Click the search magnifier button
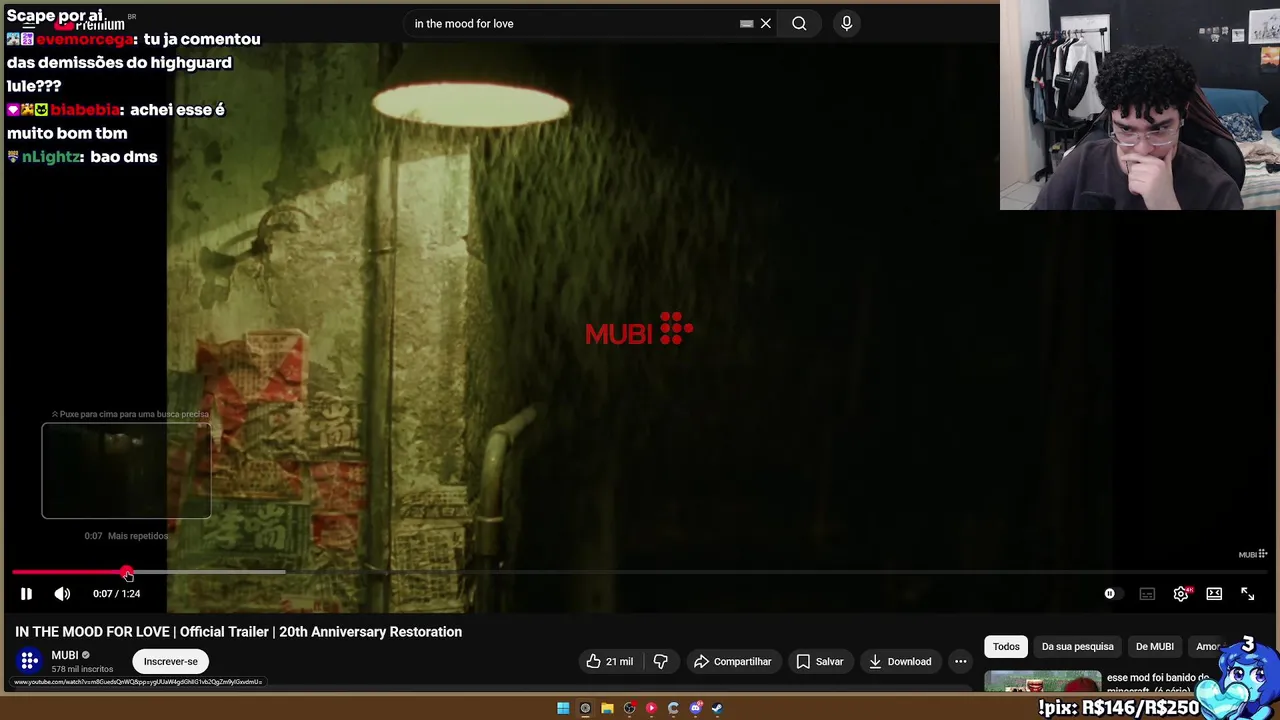1280x720 pixels. coord(799,23)
